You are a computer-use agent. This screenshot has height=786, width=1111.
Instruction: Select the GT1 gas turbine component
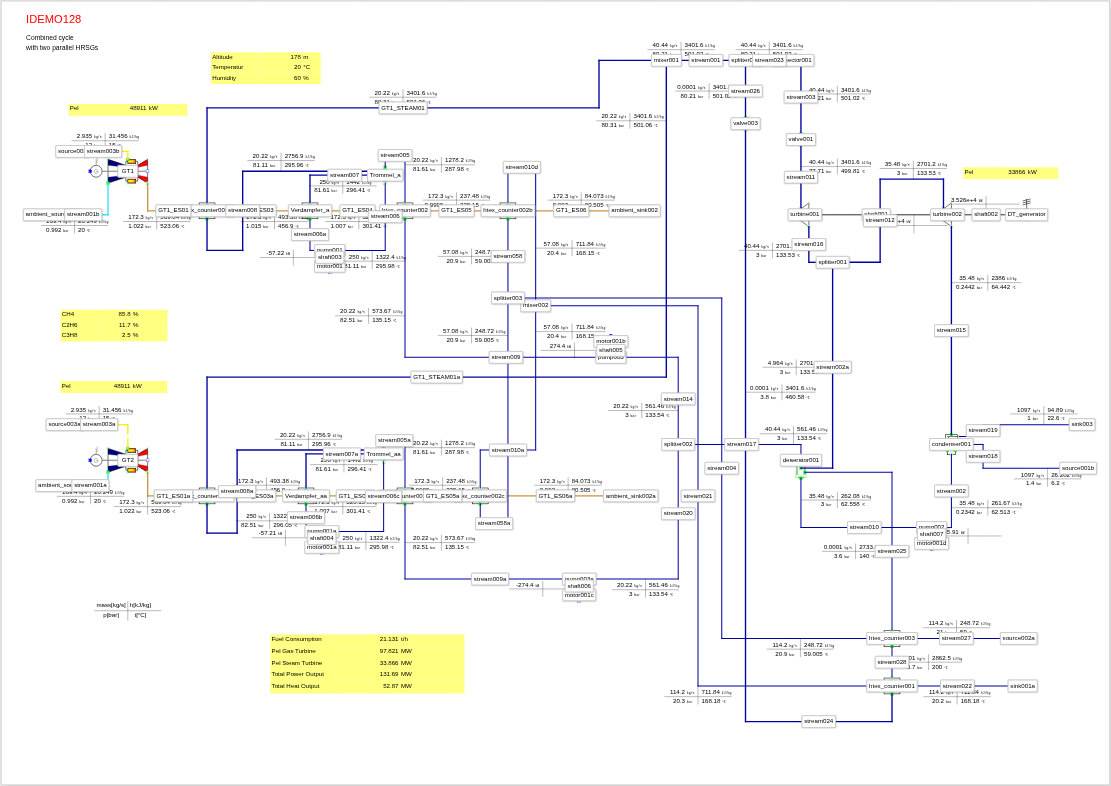pos(127,171)
